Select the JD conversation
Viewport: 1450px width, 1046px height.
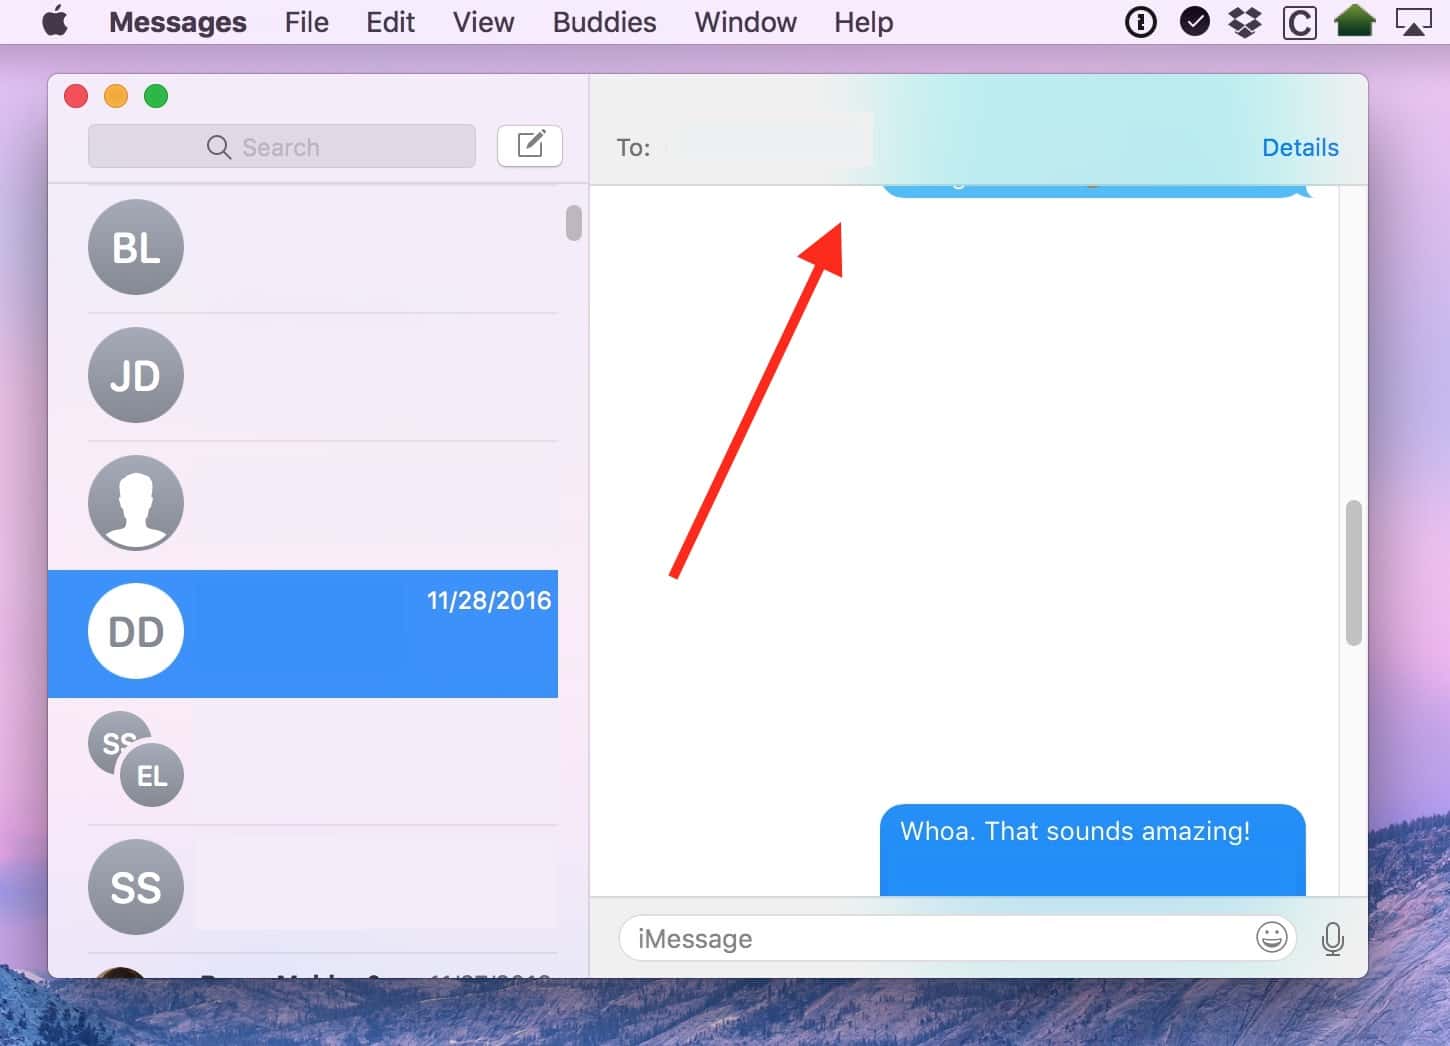(x=320, y=376)
